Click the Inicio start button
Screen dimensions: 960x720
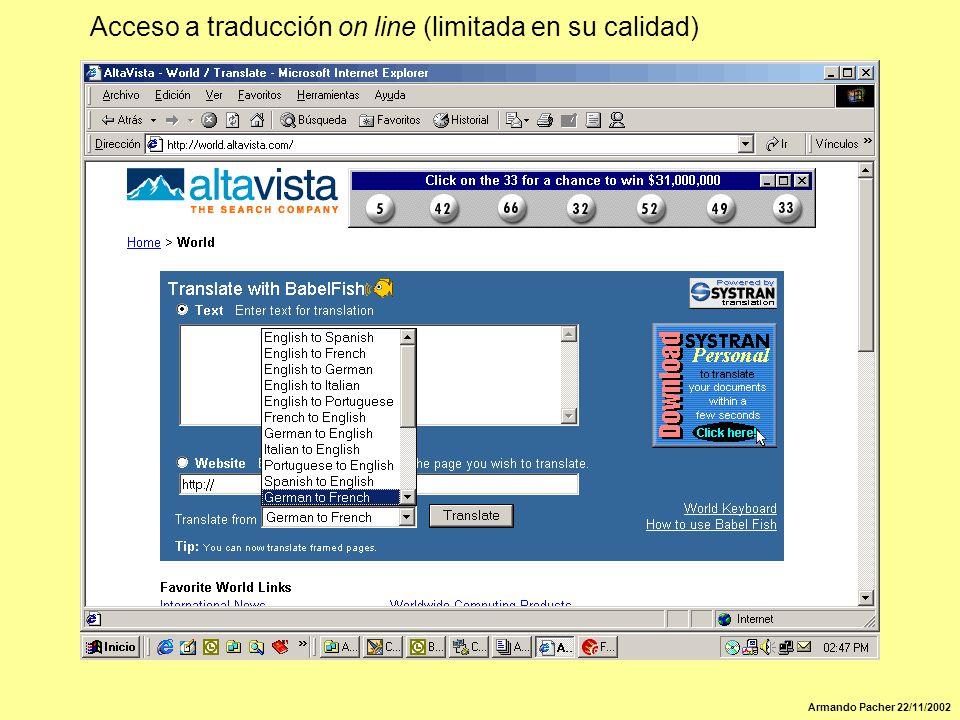tap(111, 647)
